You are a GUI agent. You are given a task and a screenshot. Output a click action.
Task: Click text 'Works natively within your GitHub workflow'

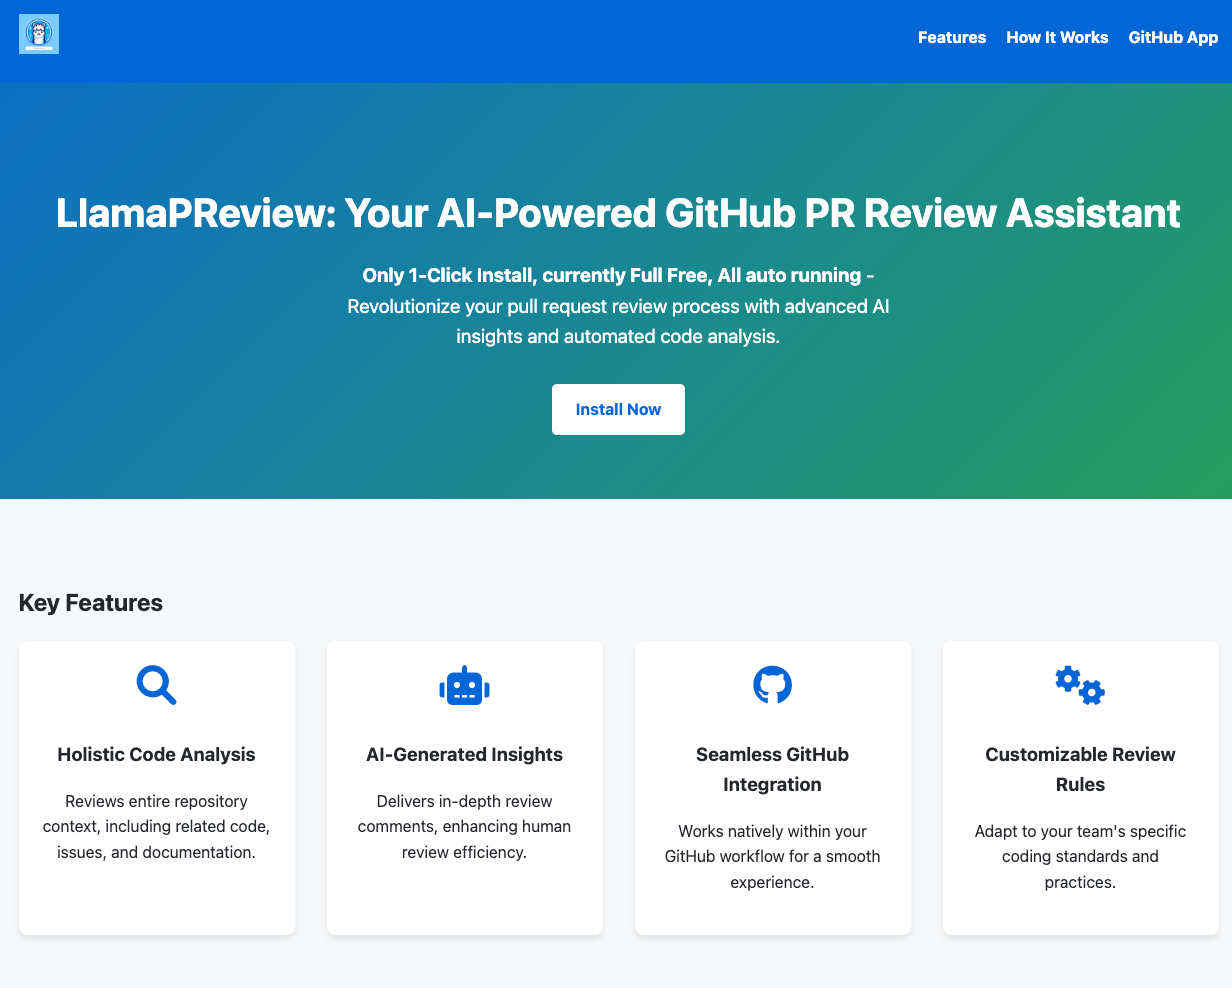772,856
